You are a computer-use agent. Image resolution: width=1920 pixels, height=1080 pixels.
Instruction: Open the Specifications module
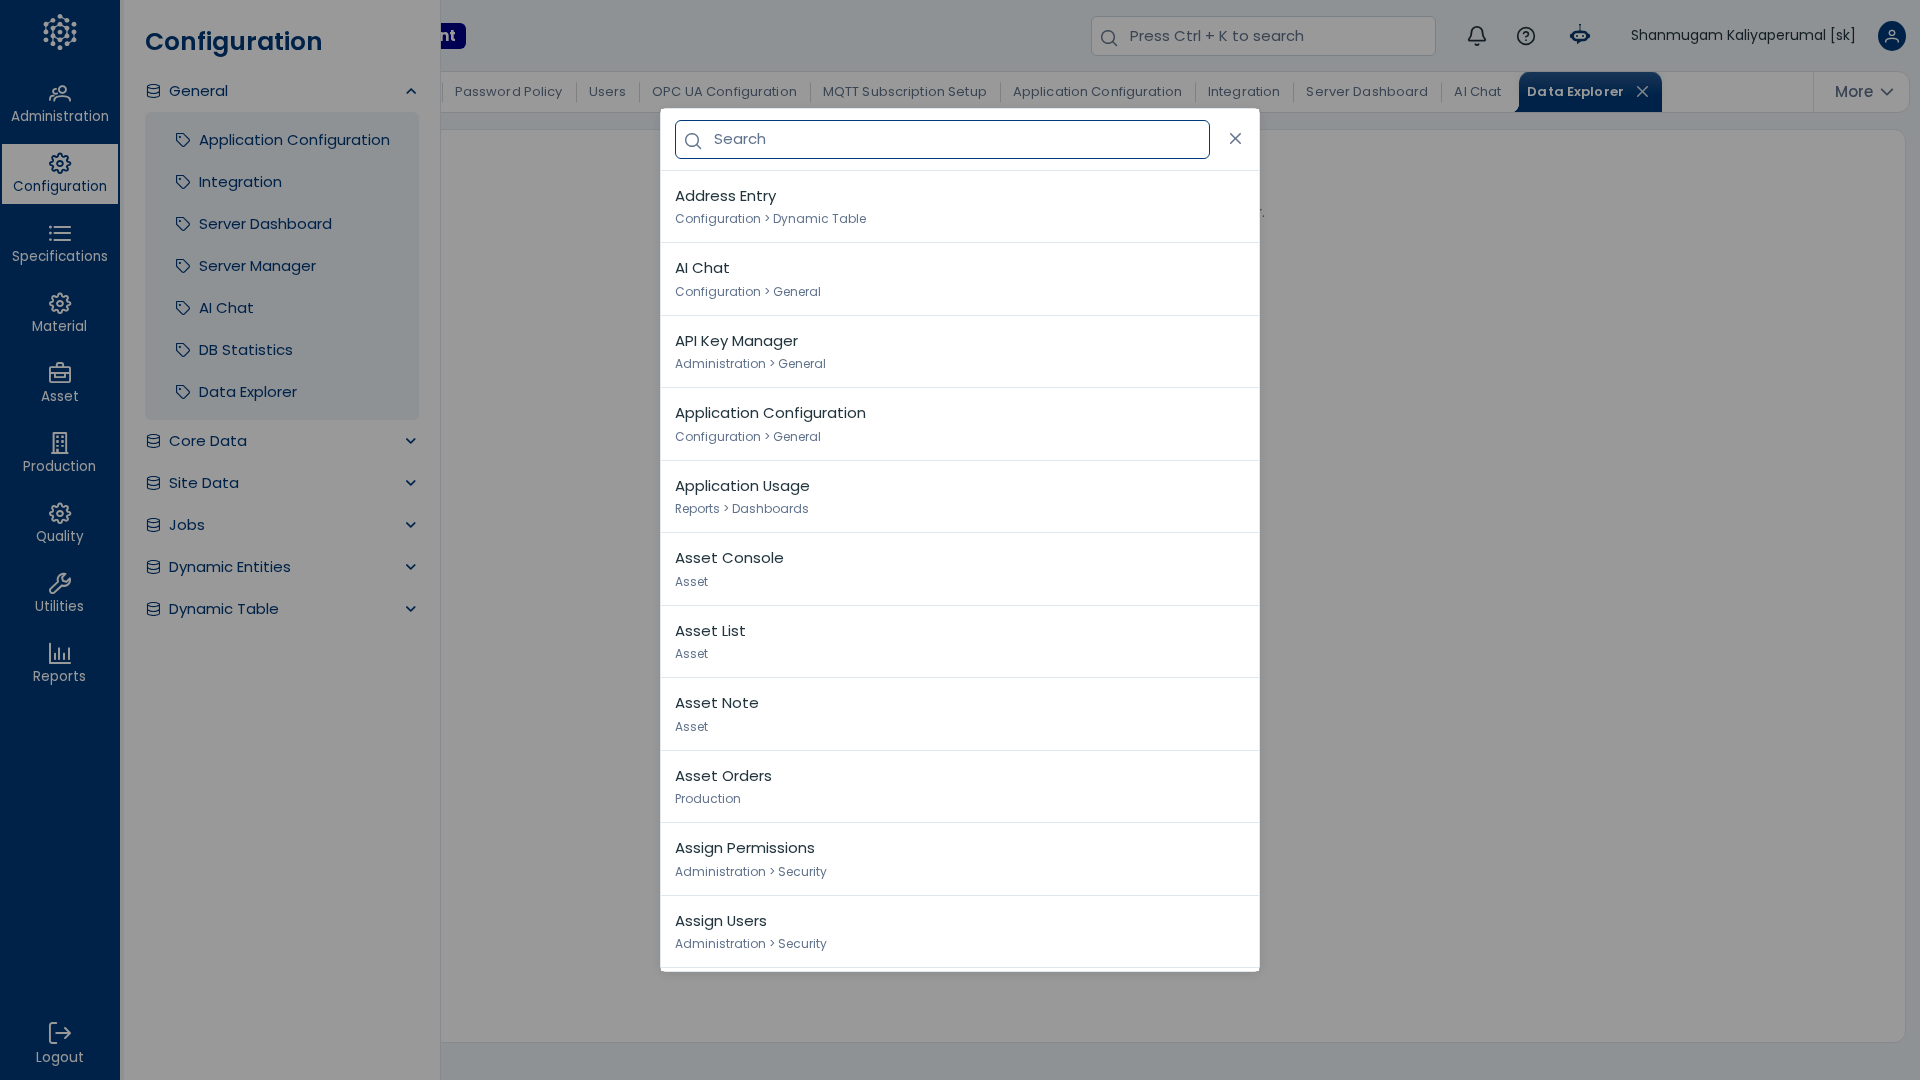[60, 244]
